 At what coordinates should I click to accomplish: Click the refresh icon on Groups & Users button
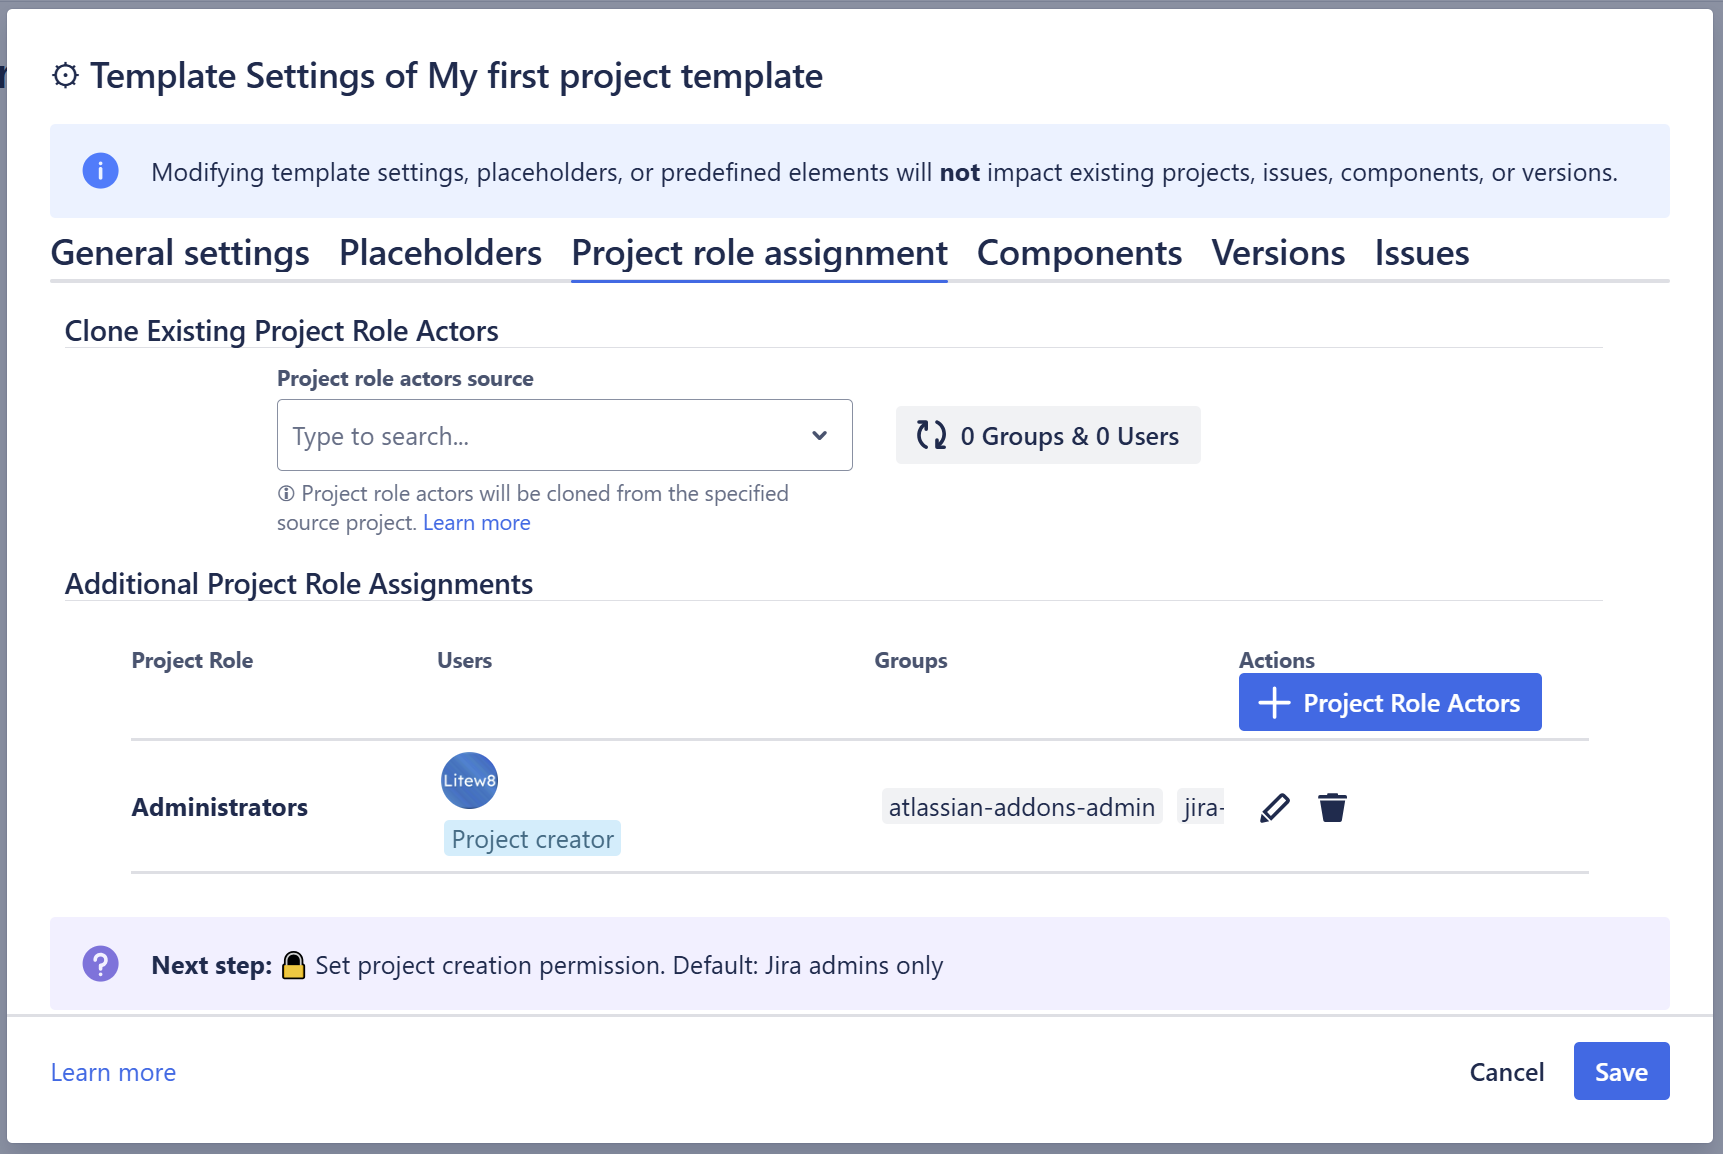(929, 435)
